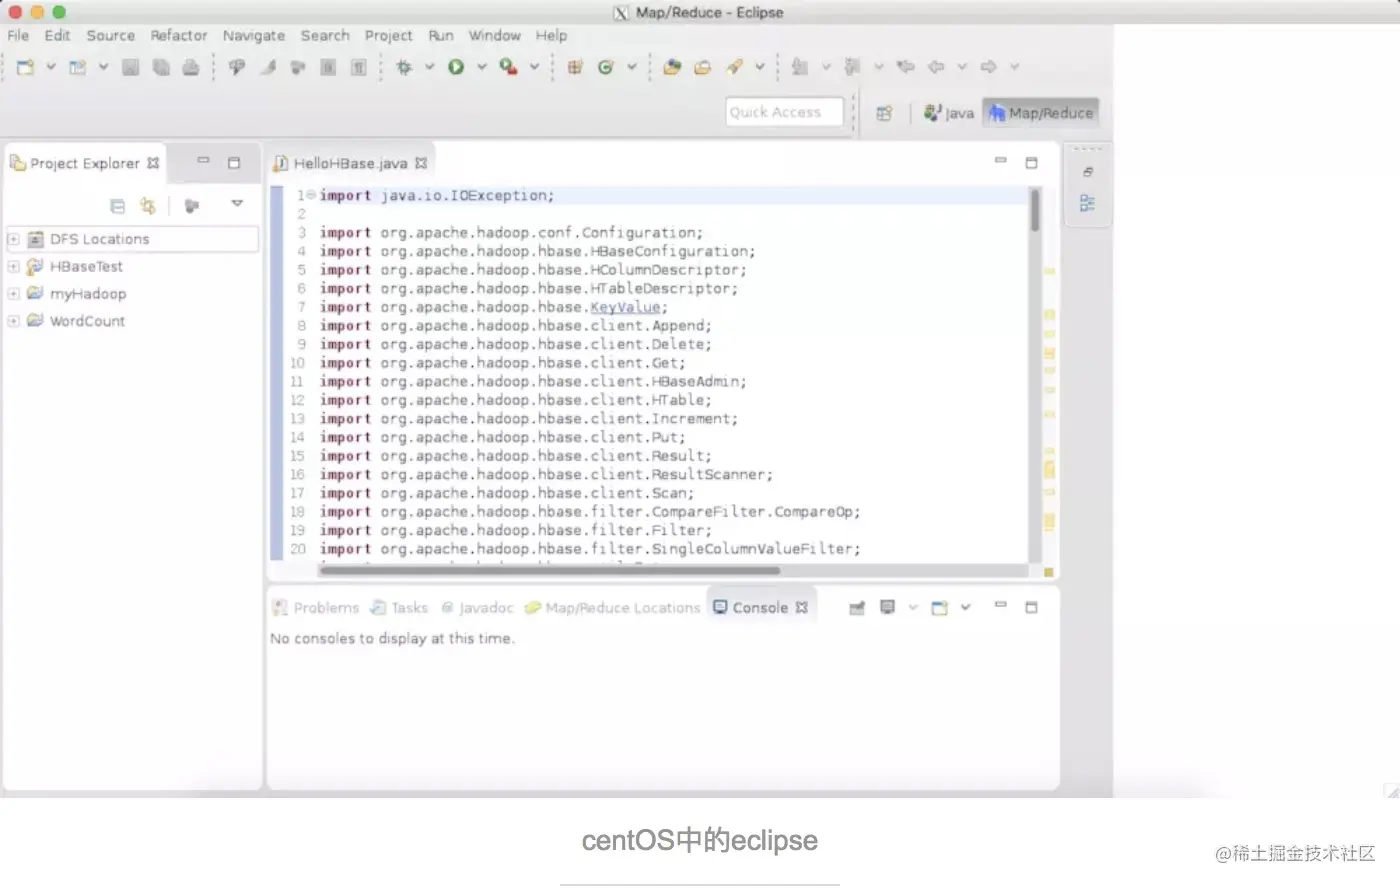This screenshot has height=888, width=1400.
Task: Open the Search dropdown arrow
Action: click(x=760, y=67)
